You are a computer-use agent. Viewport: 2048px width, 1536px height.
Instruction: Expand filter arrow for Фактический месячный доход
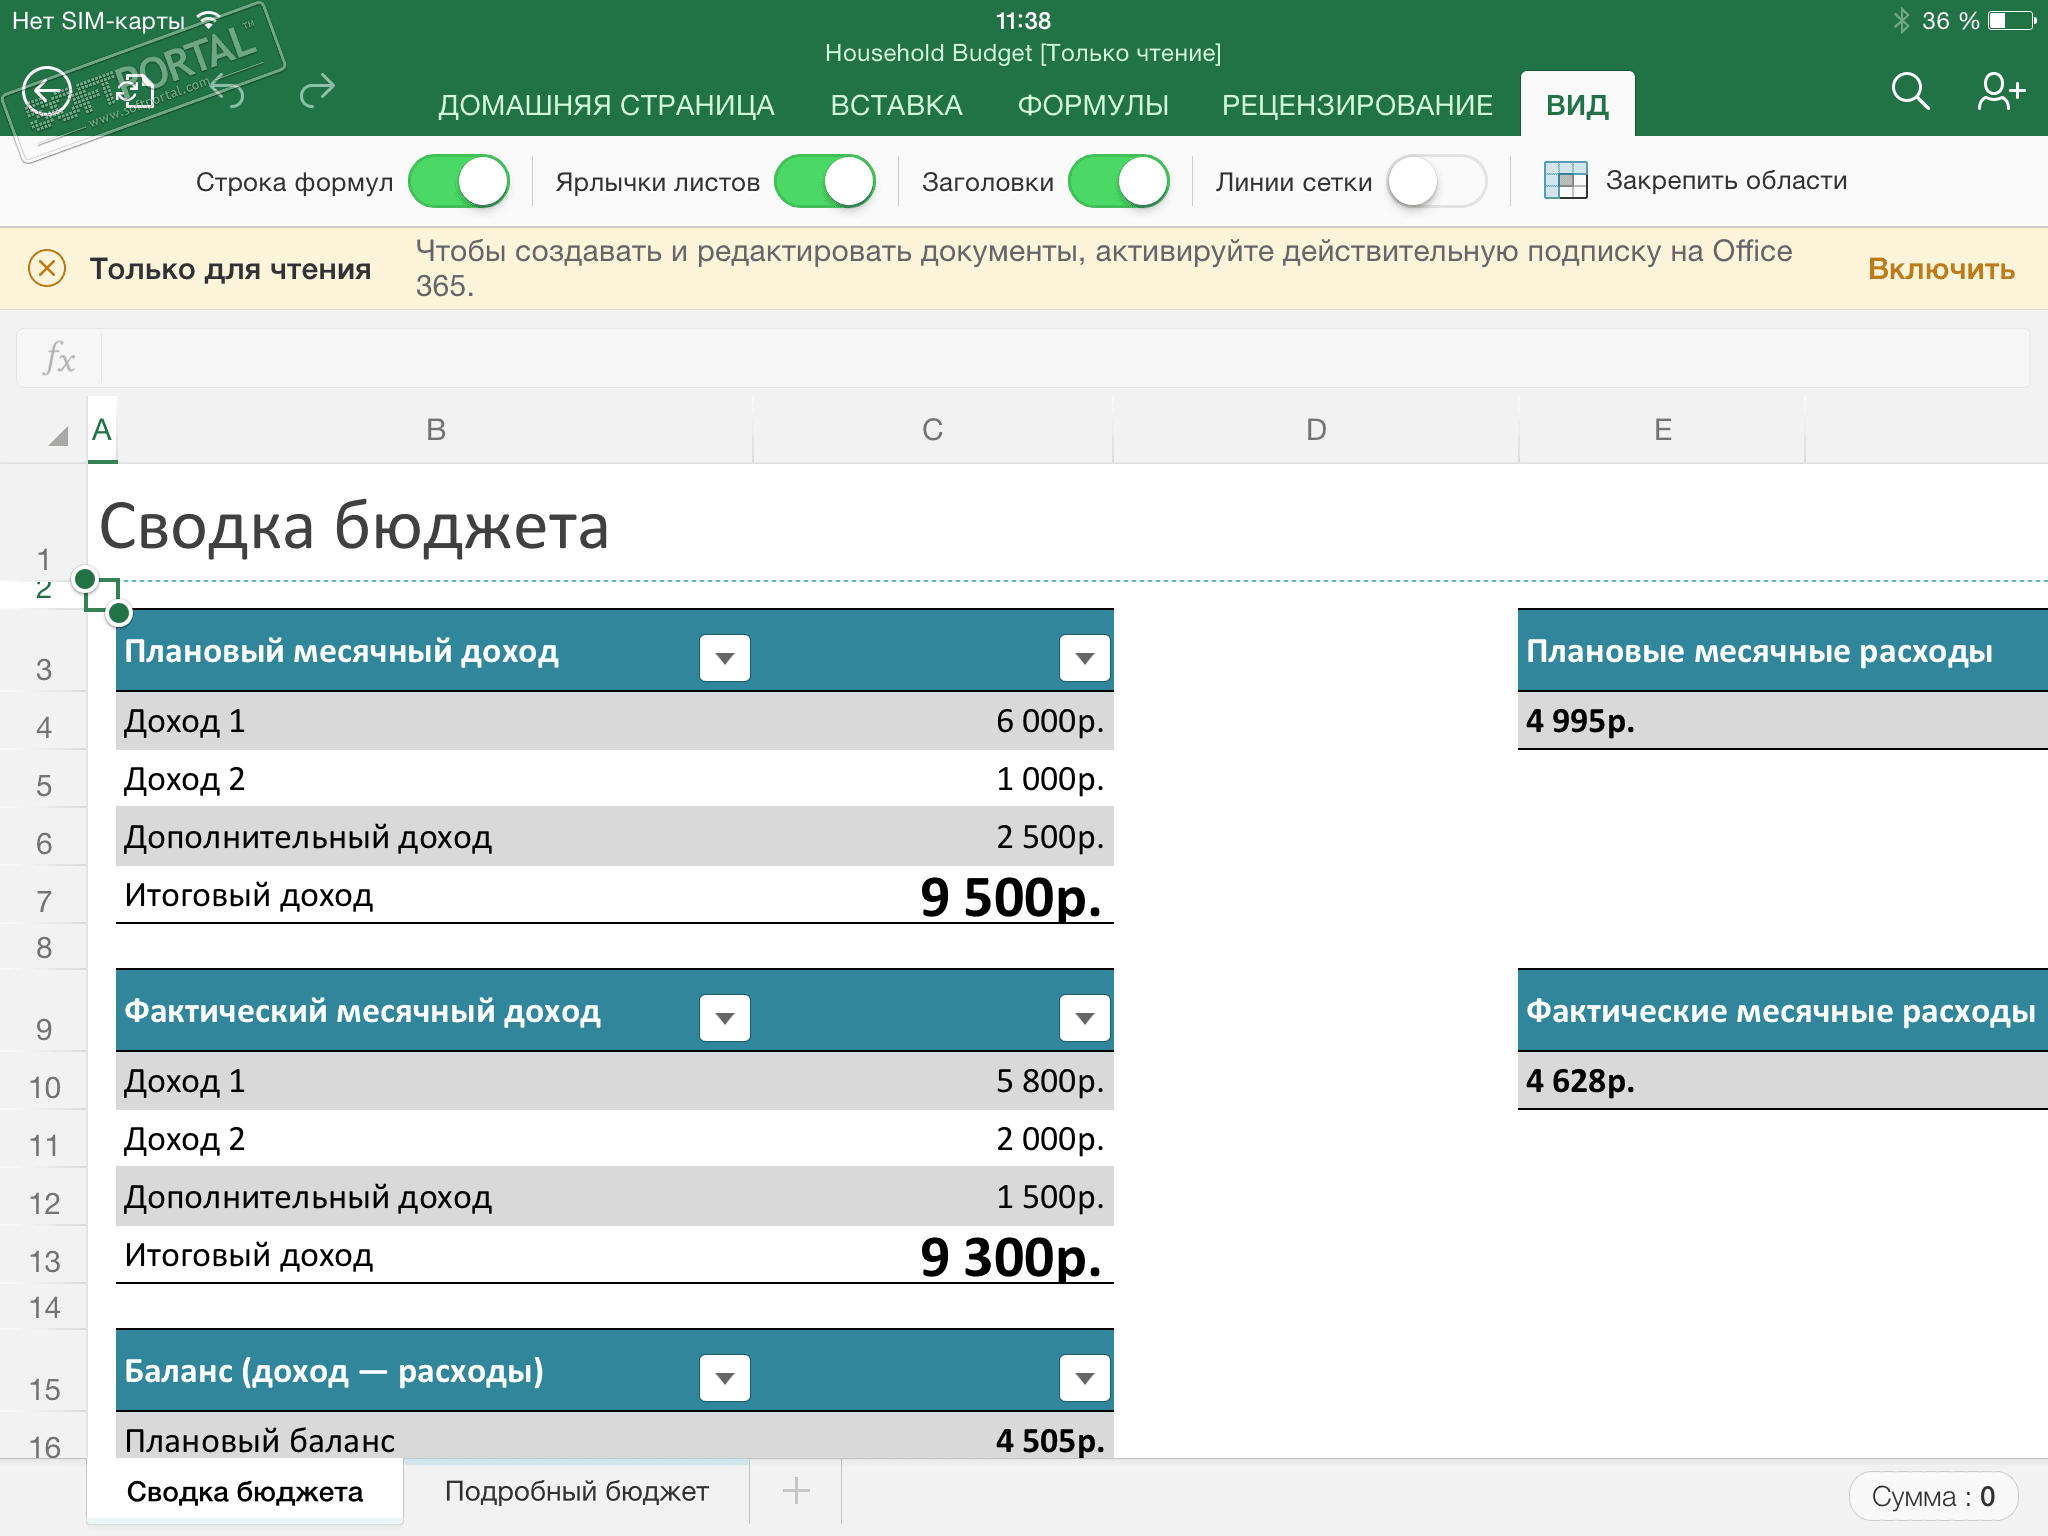725,1018
